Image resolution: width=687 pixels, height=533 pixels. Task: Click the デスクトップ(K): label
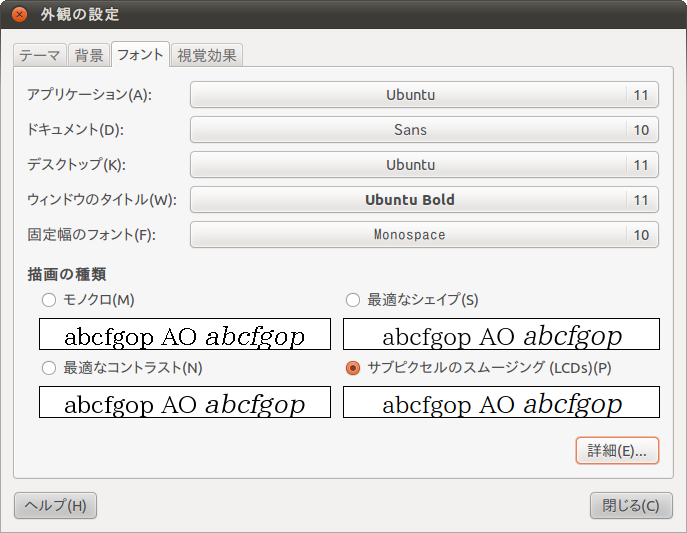[76, 165]
